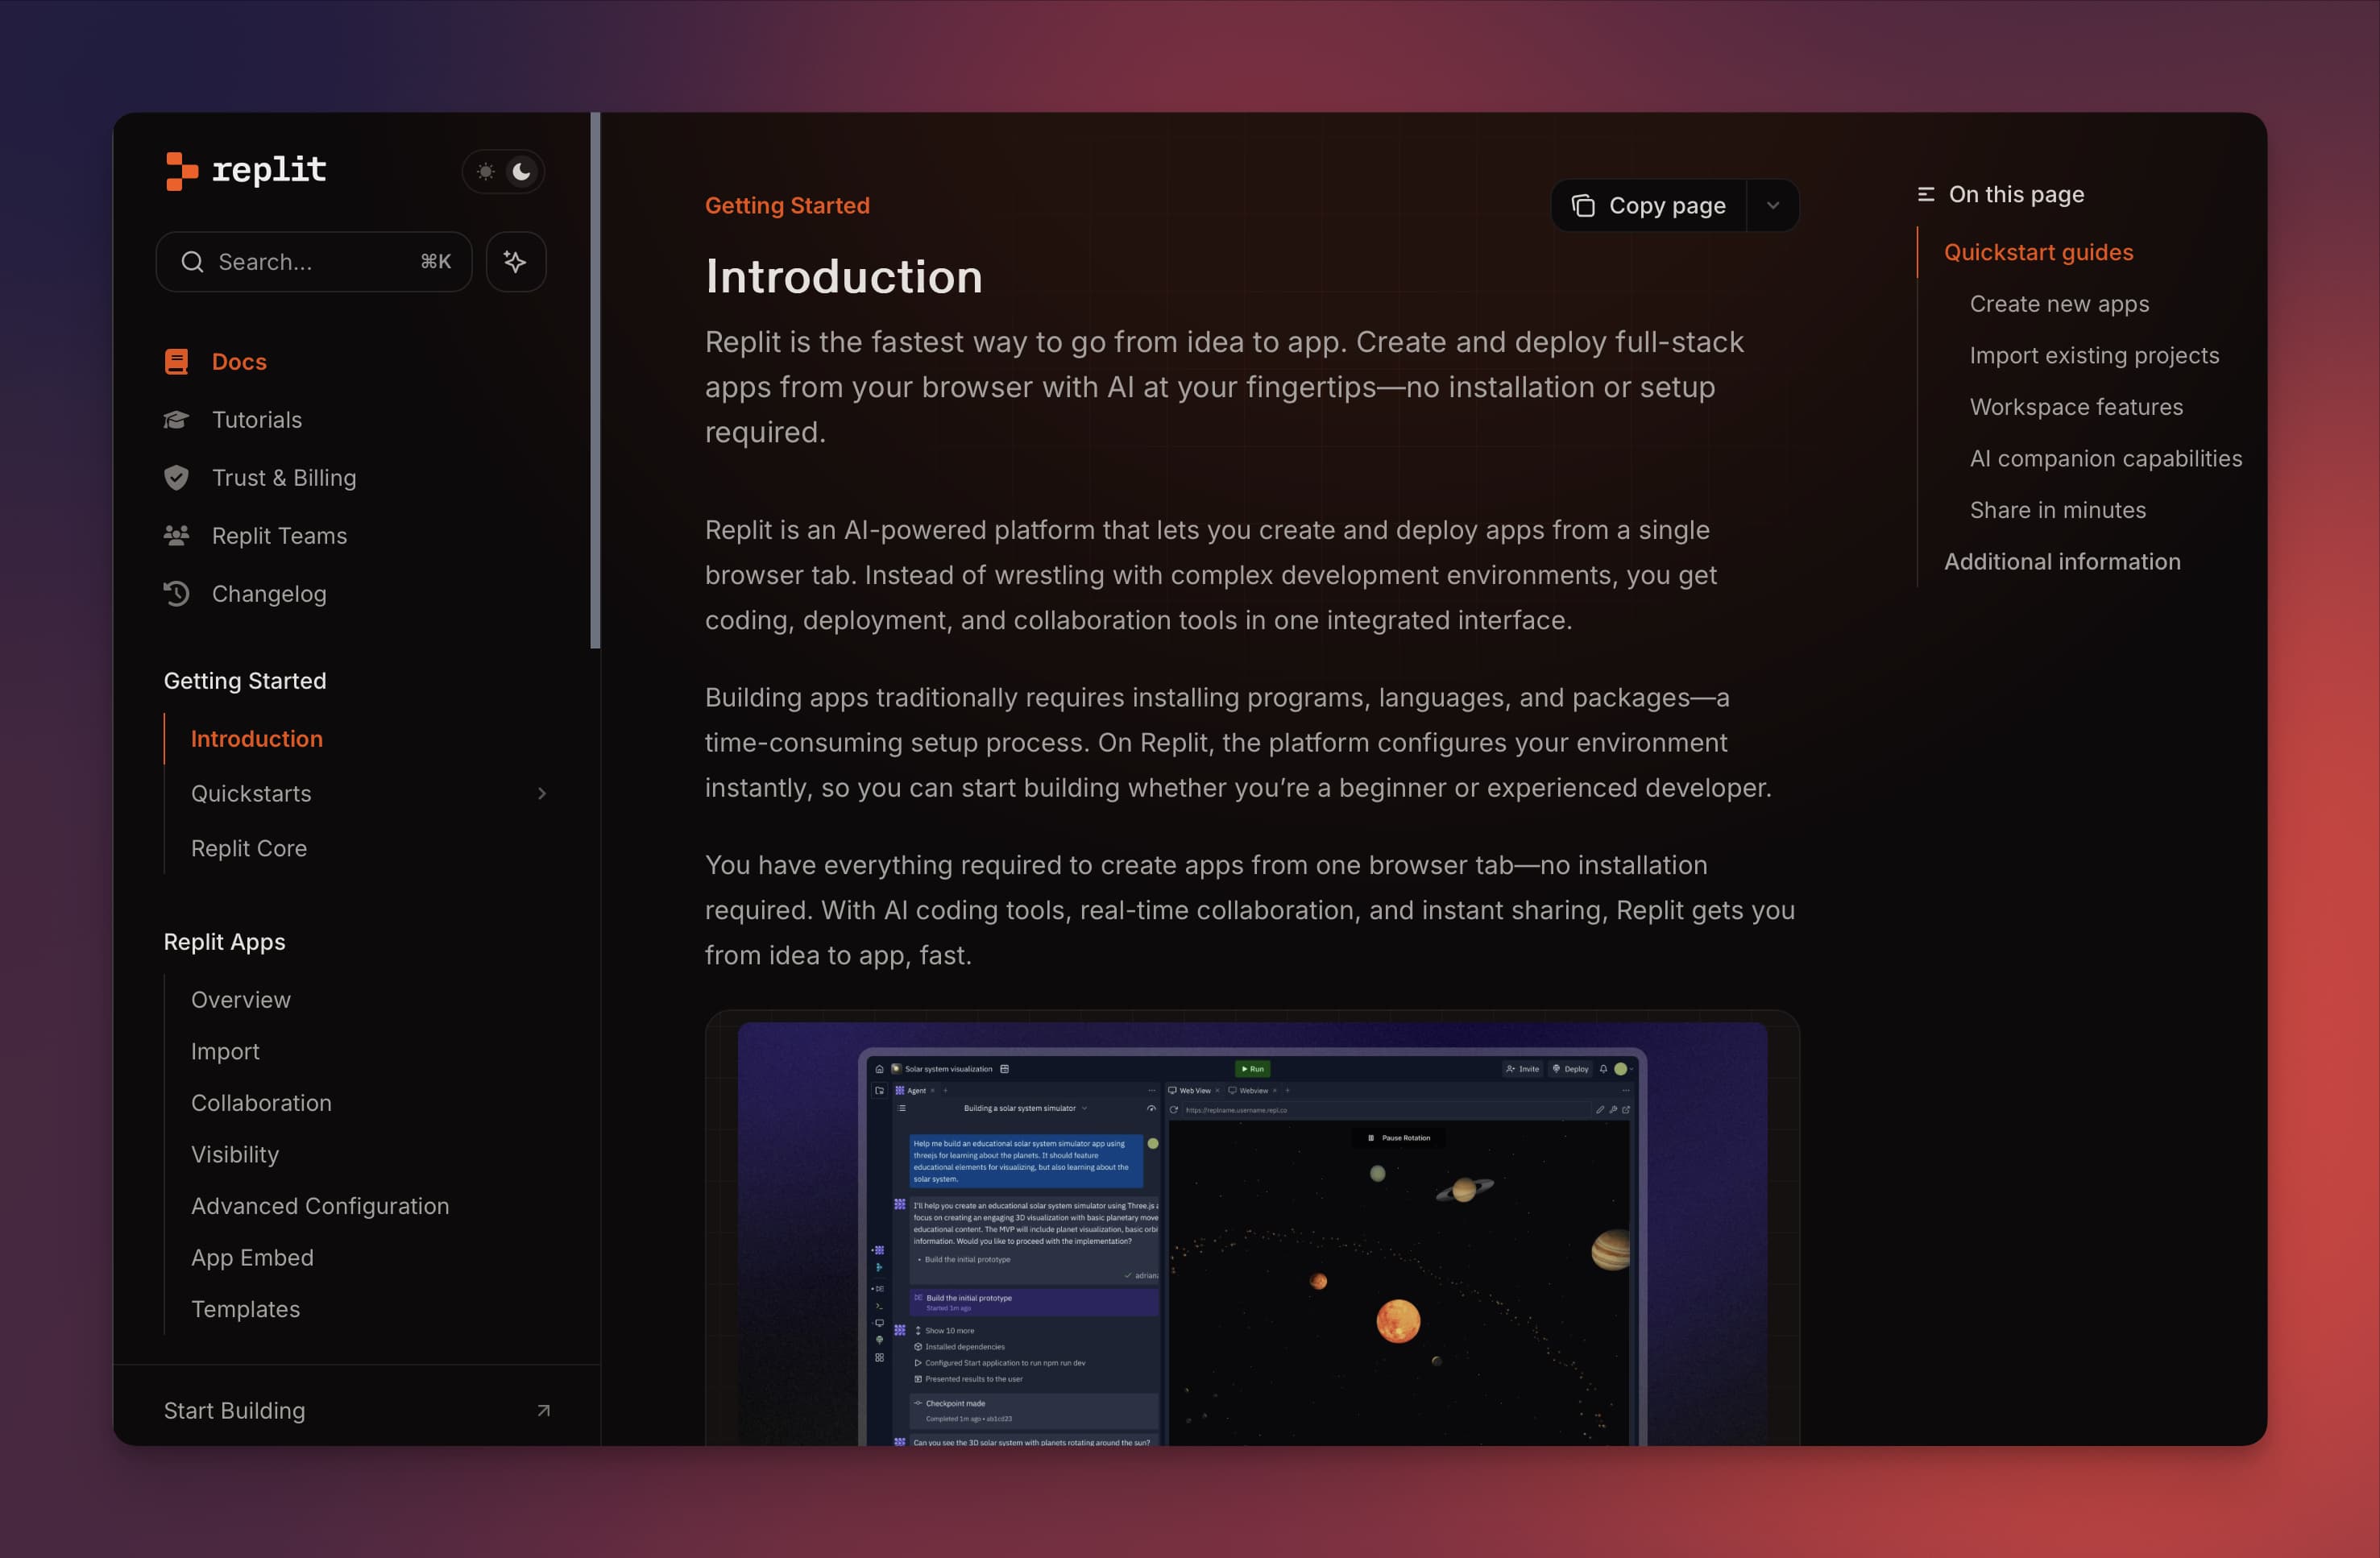Select Templates under Replit Apps
Image resolution: width=2380 pixels, height=1558 pixels.
tap(246, 1308)
